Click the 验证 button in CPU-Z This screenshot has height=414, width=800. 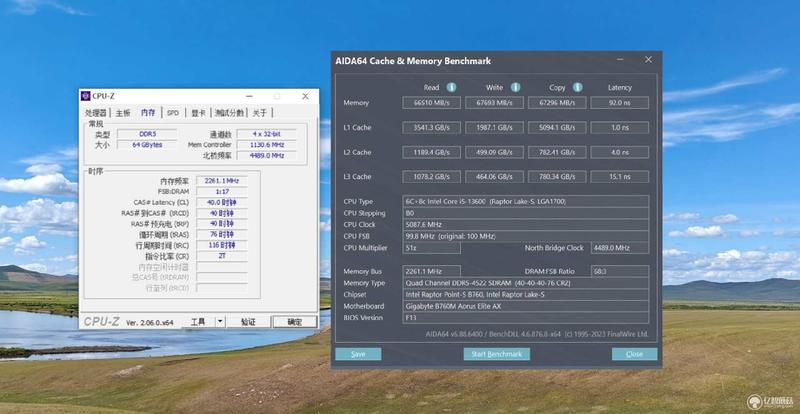tap(248, 322)
